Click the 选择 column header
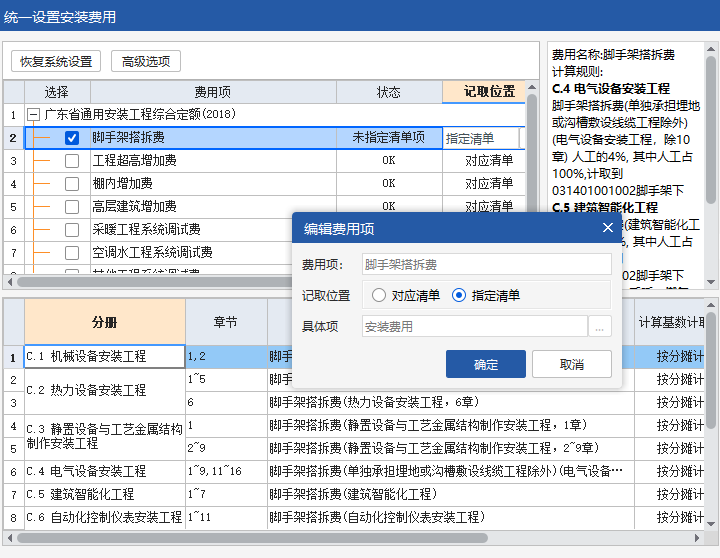Screen dimensions: 720x558 point(57,92)
